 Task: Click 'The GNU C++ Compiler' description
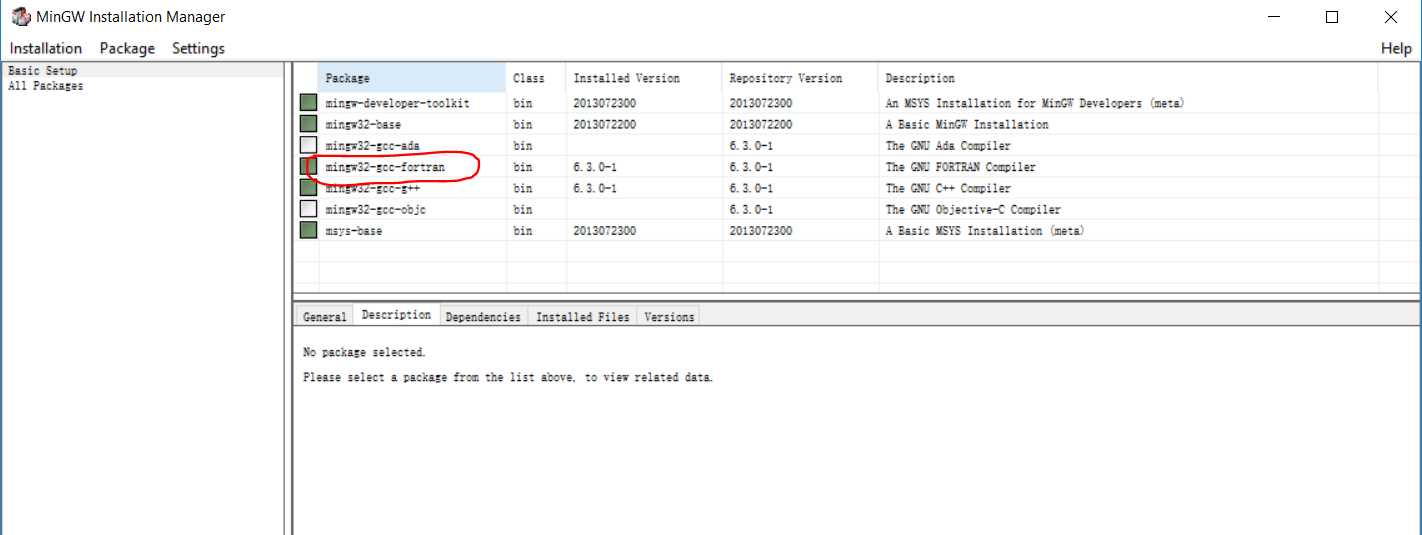click(x=948, y=188)
